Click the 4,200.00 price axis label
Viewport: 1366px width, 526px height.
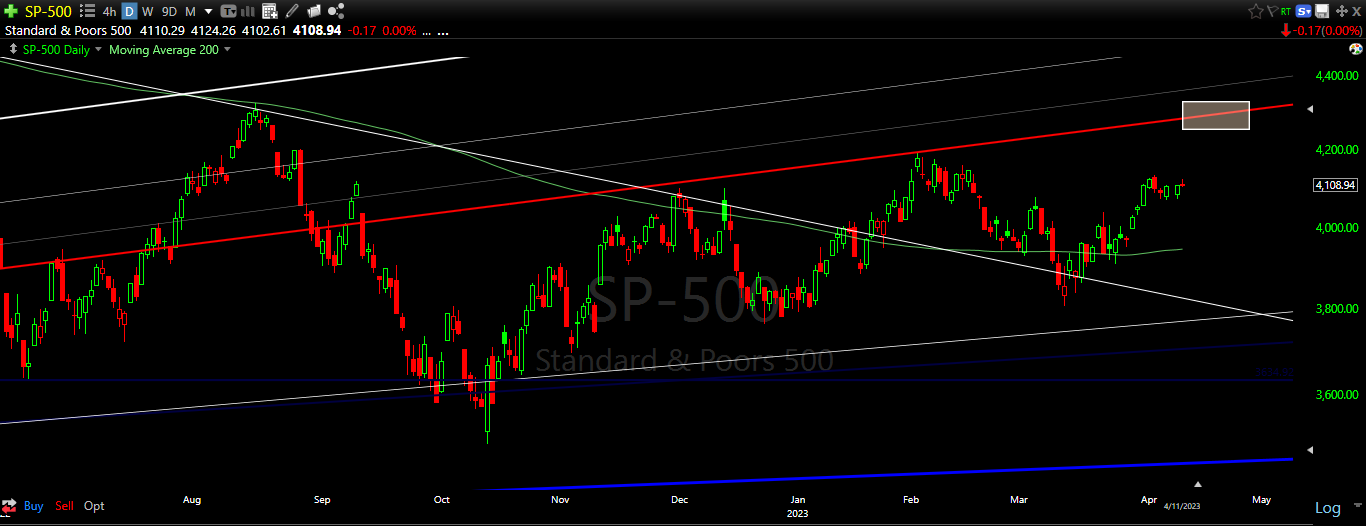1335,149
